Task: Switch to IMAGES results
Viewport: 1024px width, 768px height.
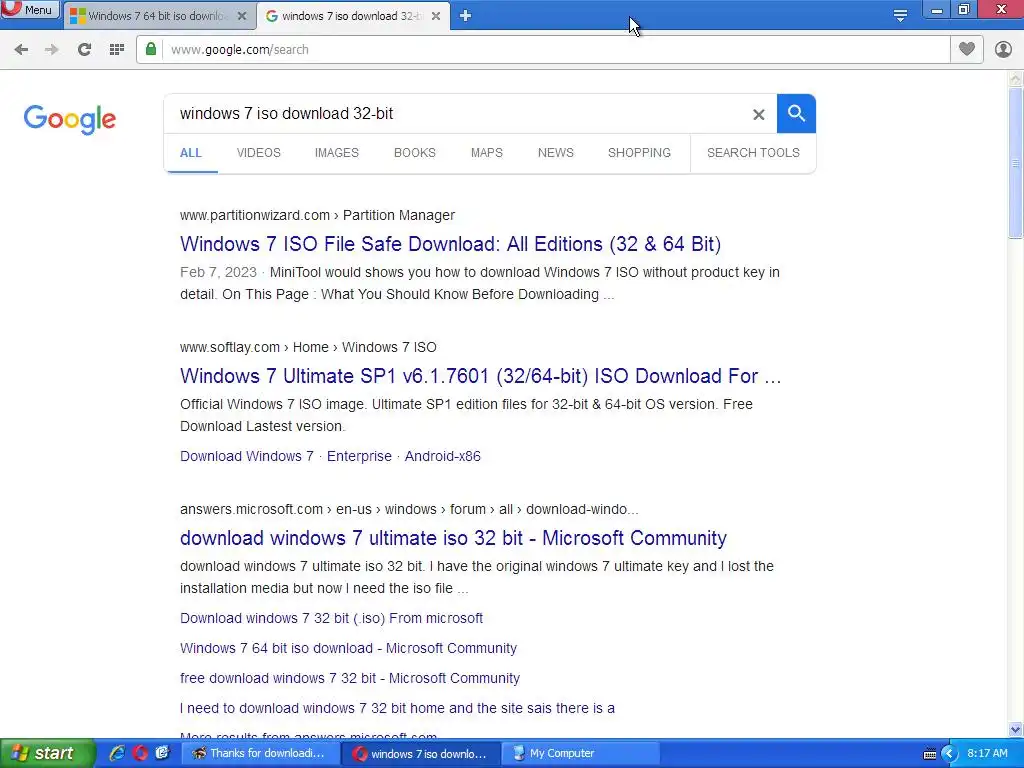Action: point(337,153)
